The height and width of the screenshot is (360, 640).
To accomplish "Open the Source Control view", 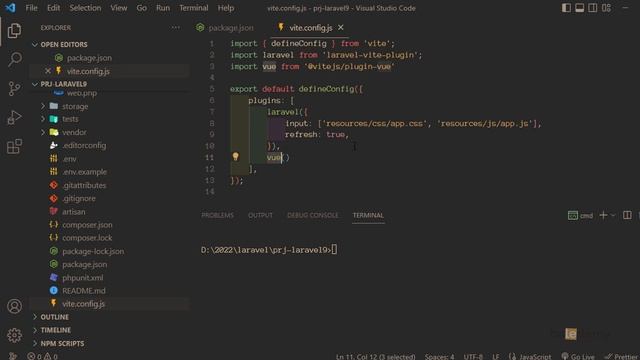I will click(x=14, y=88).
